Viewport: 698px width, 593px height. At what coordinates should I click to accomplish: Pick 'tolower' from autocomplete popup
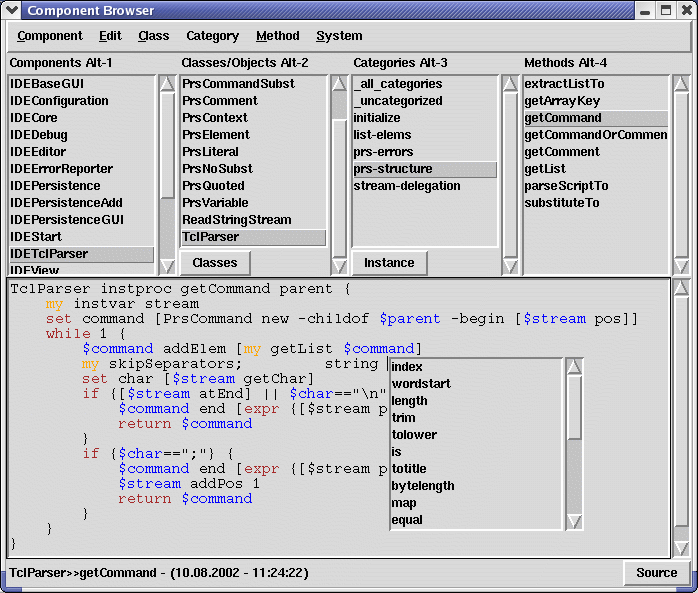(414, 435)
